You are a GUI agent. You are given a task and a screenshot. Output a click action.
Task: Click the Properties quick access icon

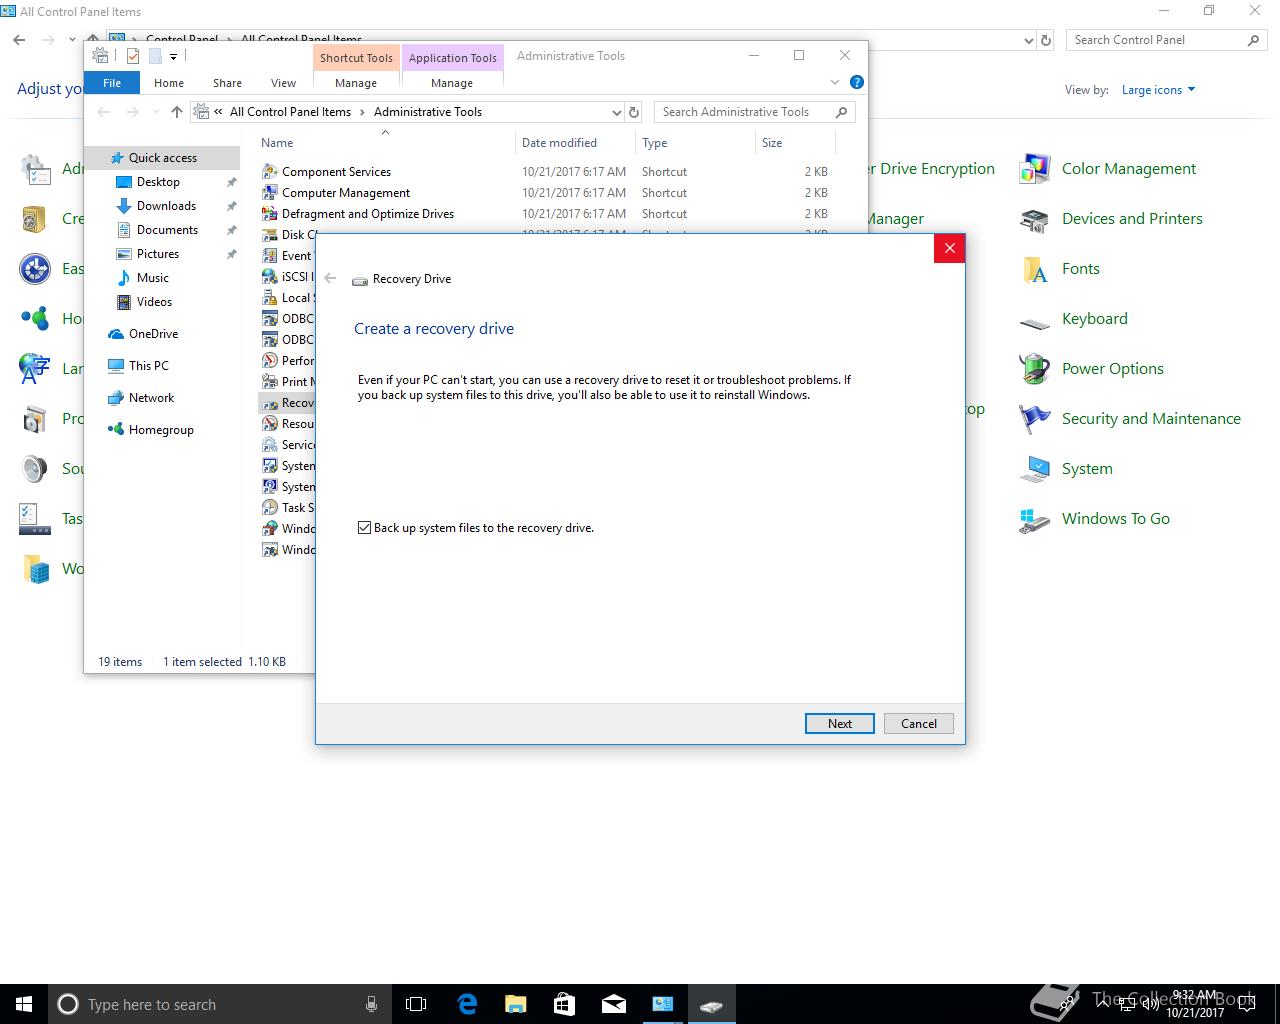click(133, 56)
